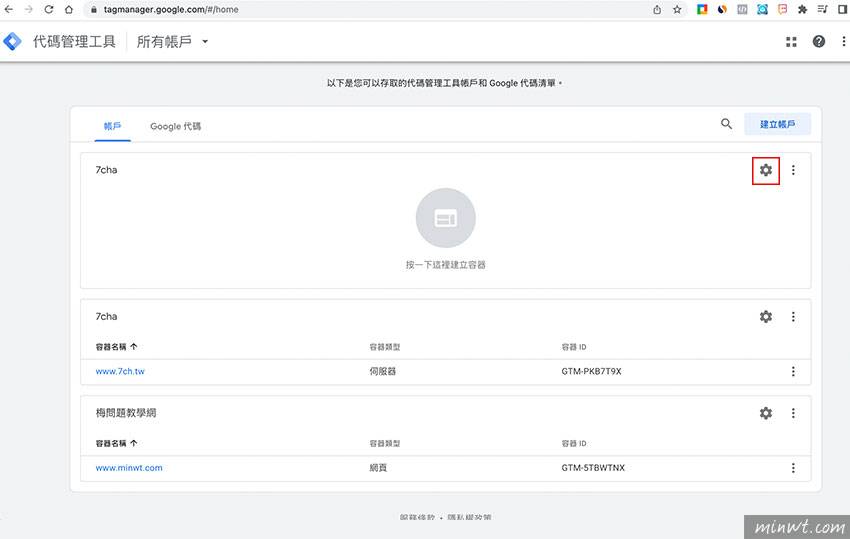
Task: Click the browser back arrow
Action: click(9, 9)
